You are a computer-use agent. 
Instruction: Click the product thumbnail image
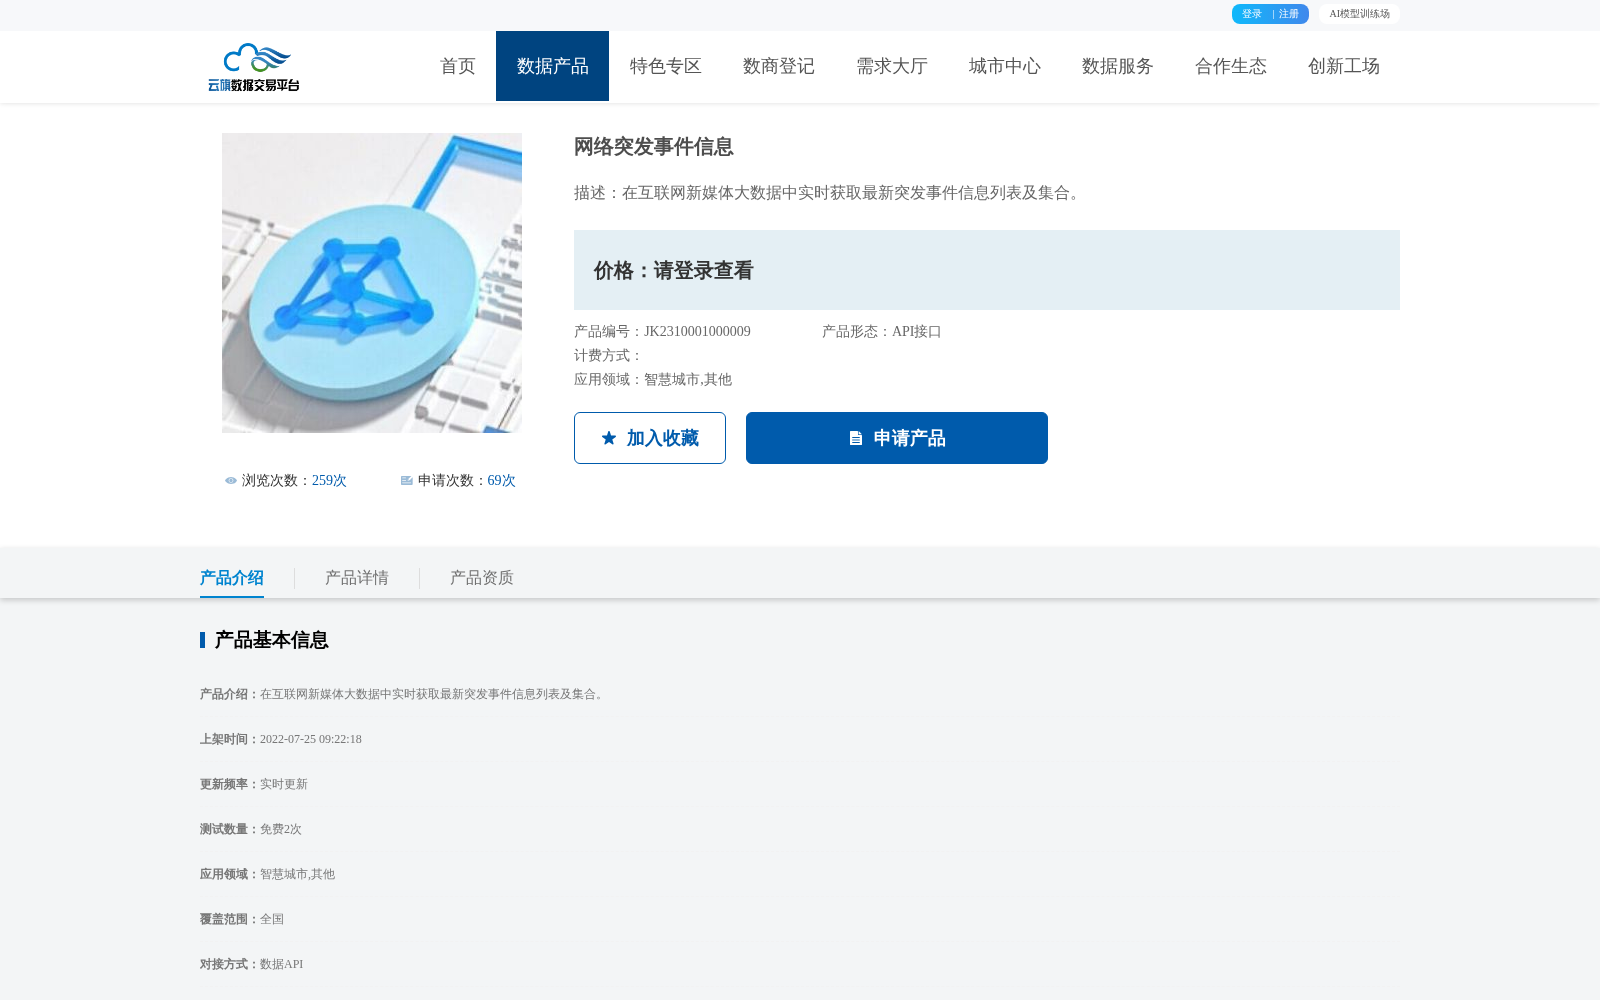372,283
